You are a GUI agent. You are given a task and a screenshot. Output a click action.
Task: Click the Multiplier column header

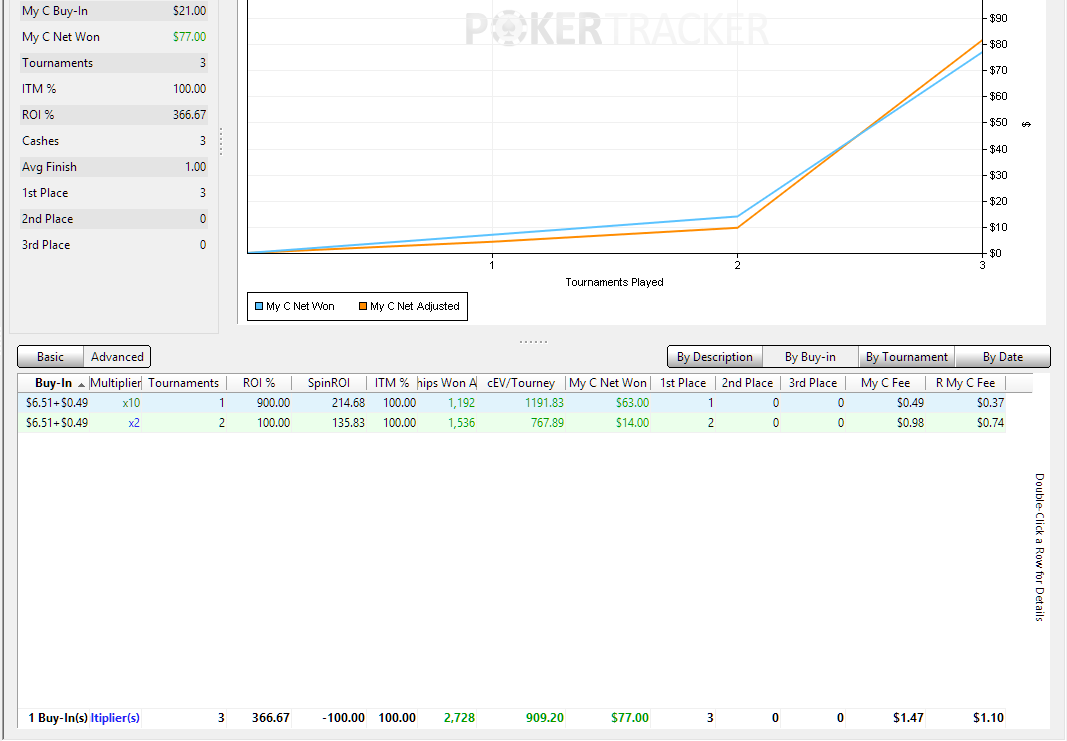point(116,383)
